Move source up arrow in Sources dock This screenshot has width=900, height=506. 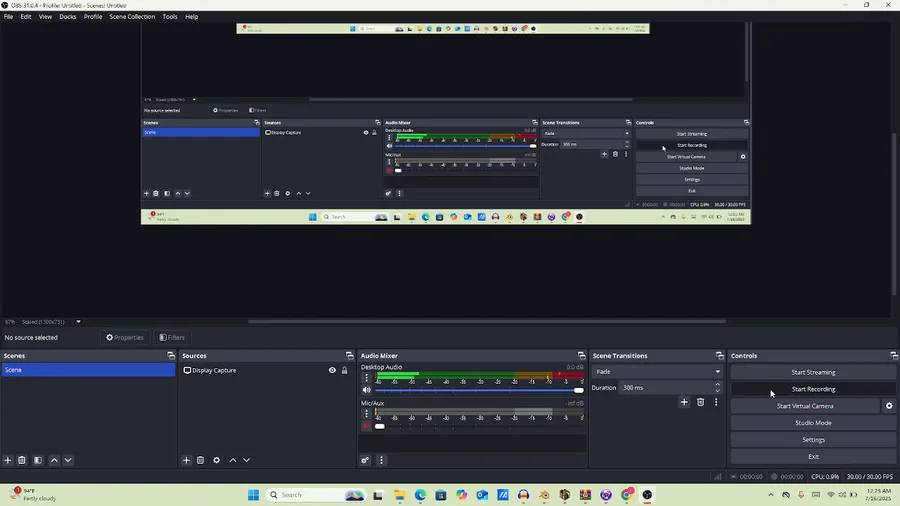click(232, 460)
